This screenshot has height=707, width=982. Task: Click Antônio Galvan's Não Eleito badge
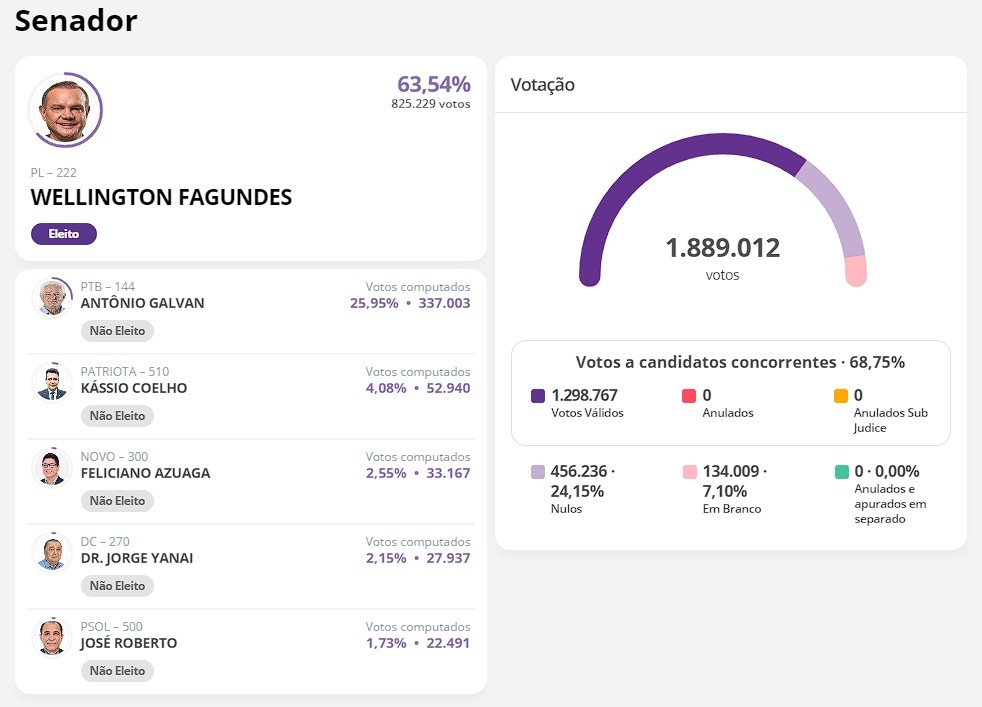[117, 331]
